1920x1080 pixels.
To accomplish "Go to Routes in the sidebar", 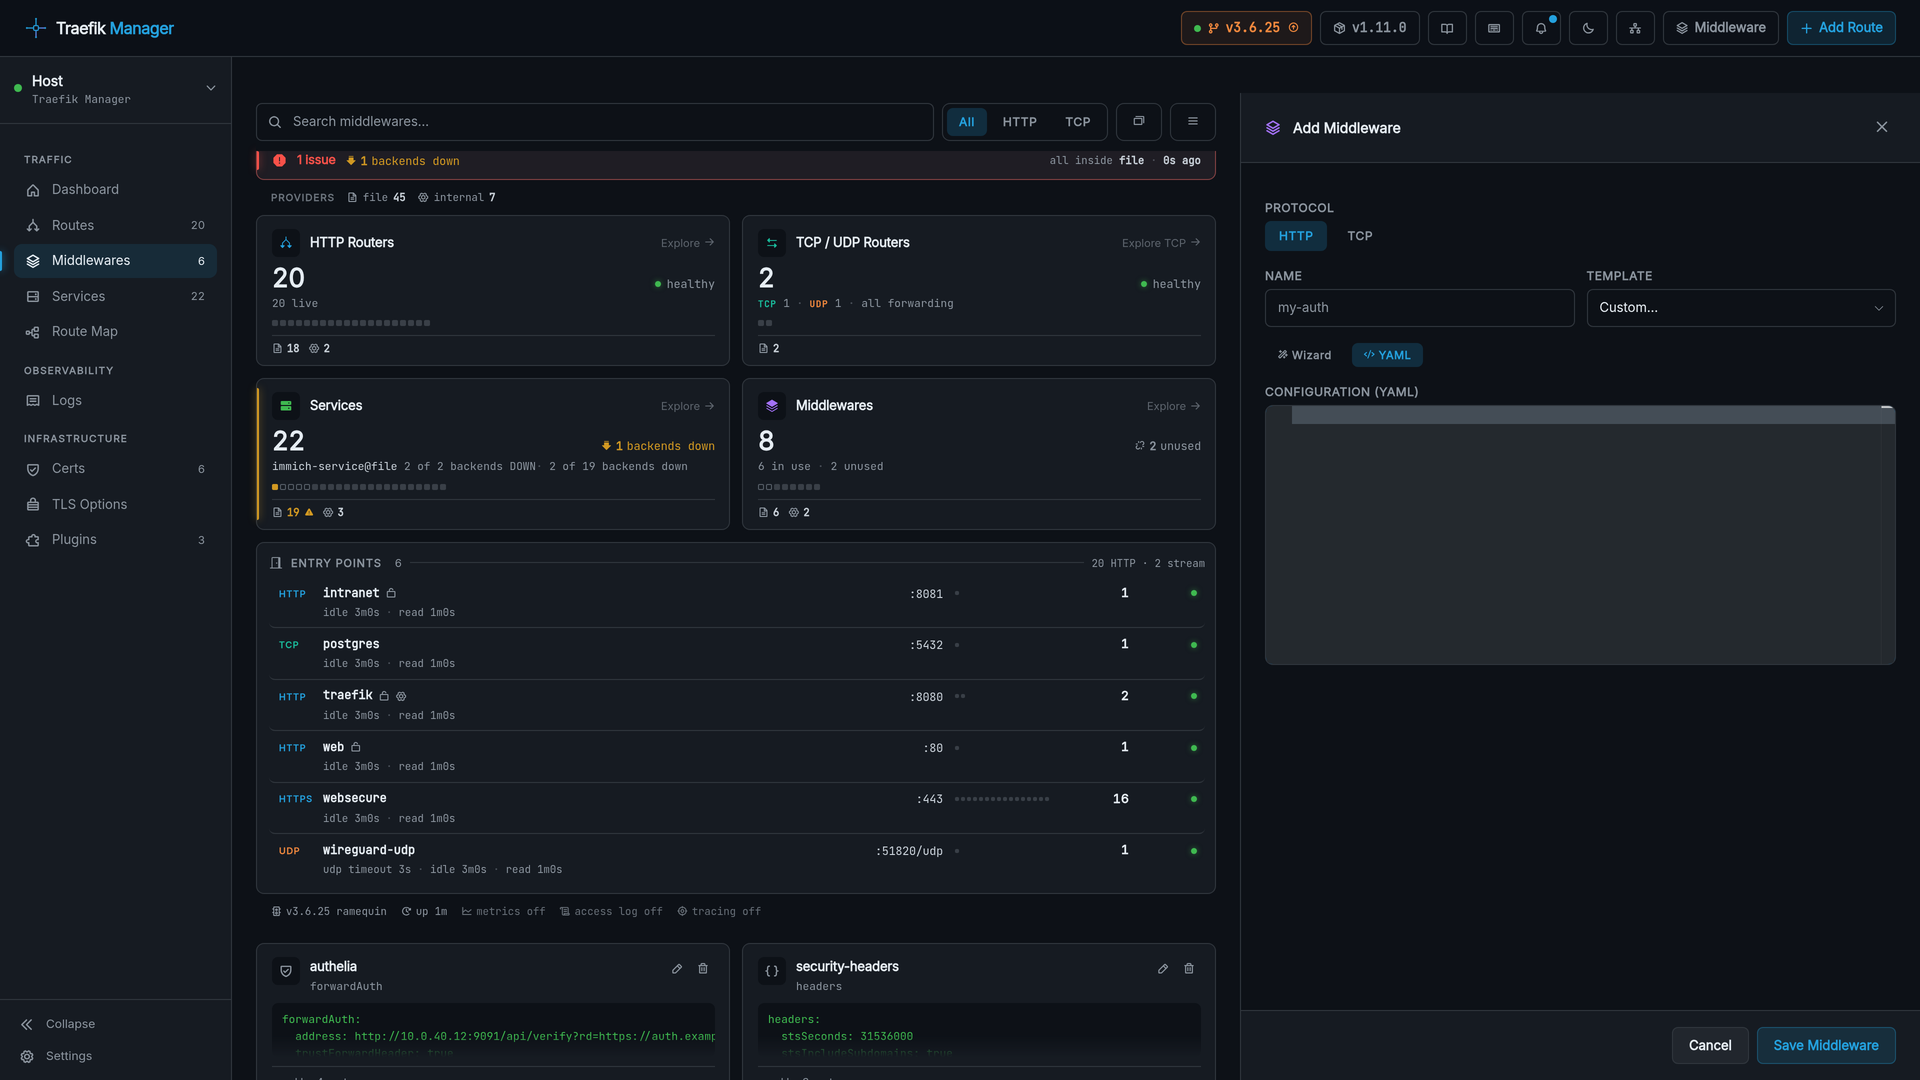I will [x=115, y=226].
